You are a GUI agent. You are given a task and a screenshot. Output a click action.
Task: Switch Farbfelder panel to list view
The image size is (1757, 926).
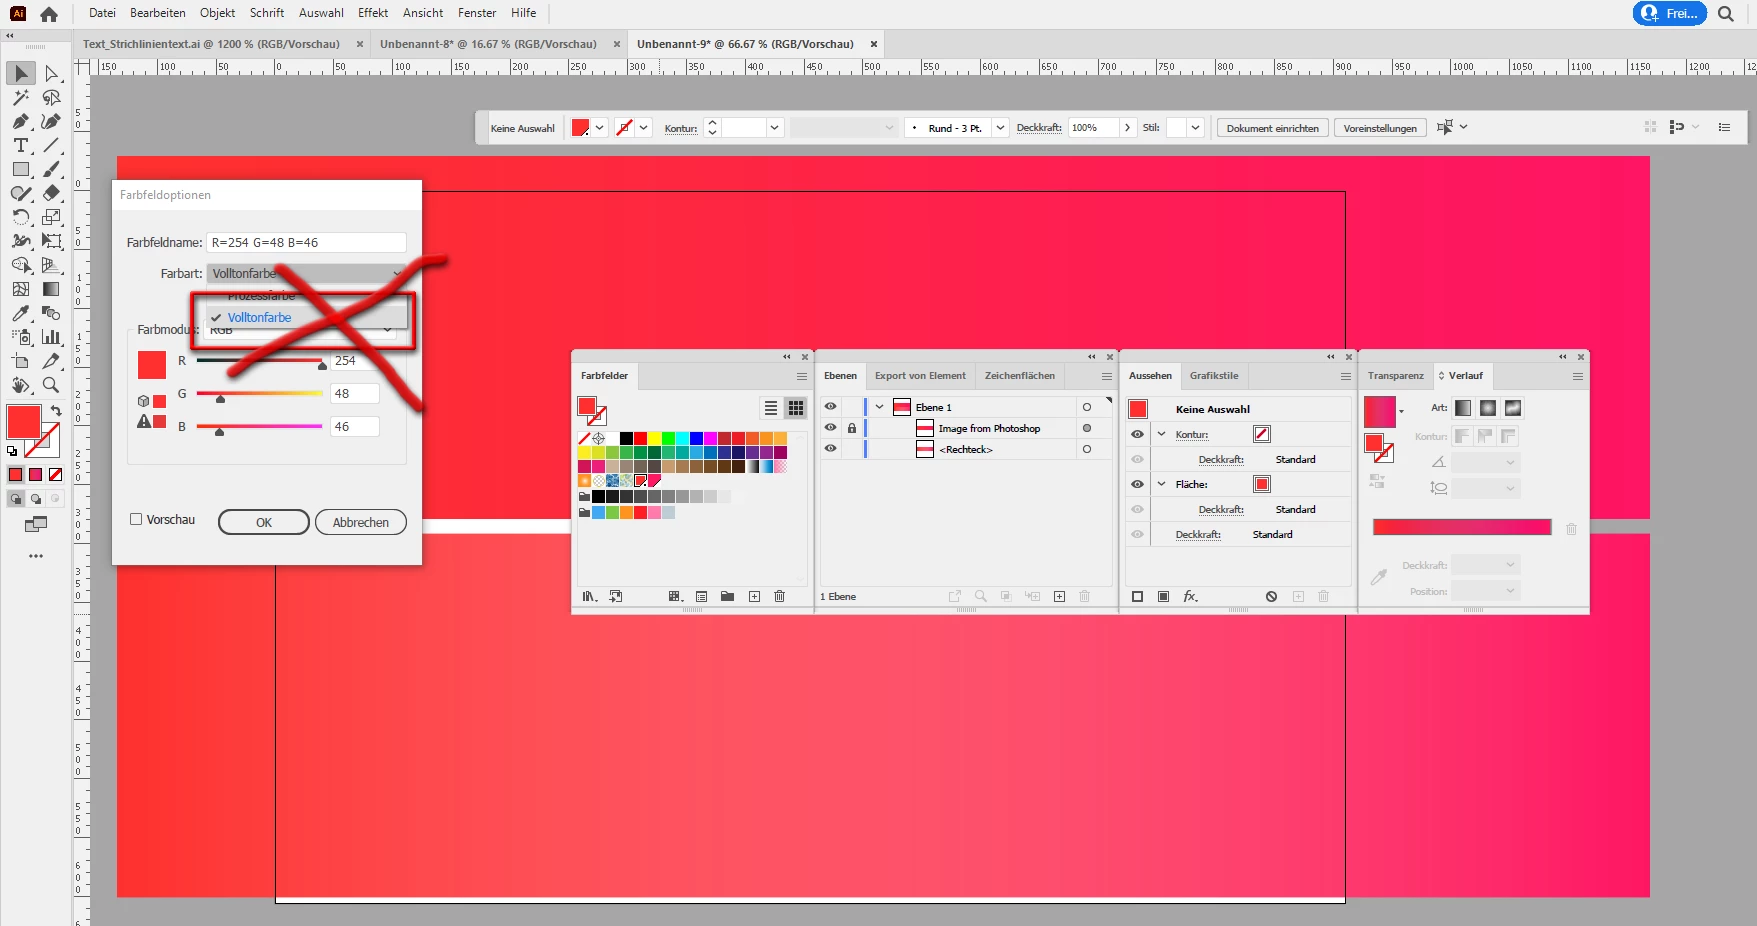coord(771,408)
